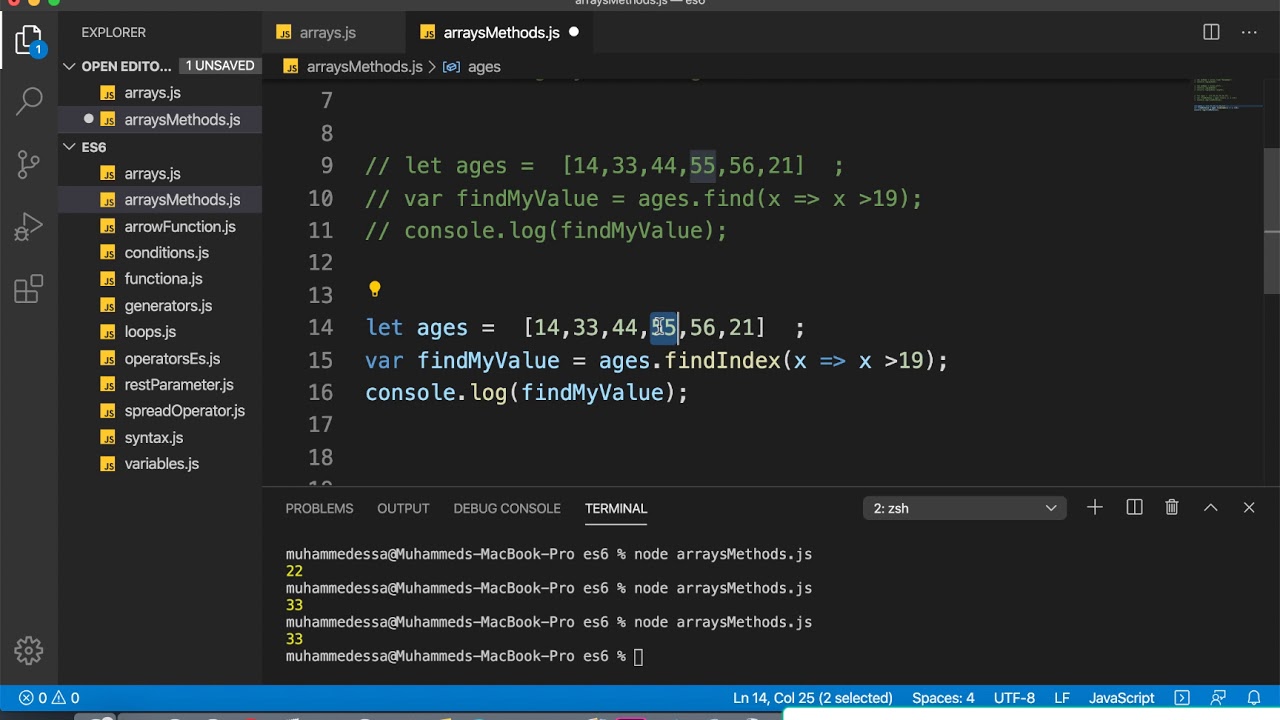Toggle the Explorer view in activity bar
This screenshot has width=1280, height=720.
[29, 41]
